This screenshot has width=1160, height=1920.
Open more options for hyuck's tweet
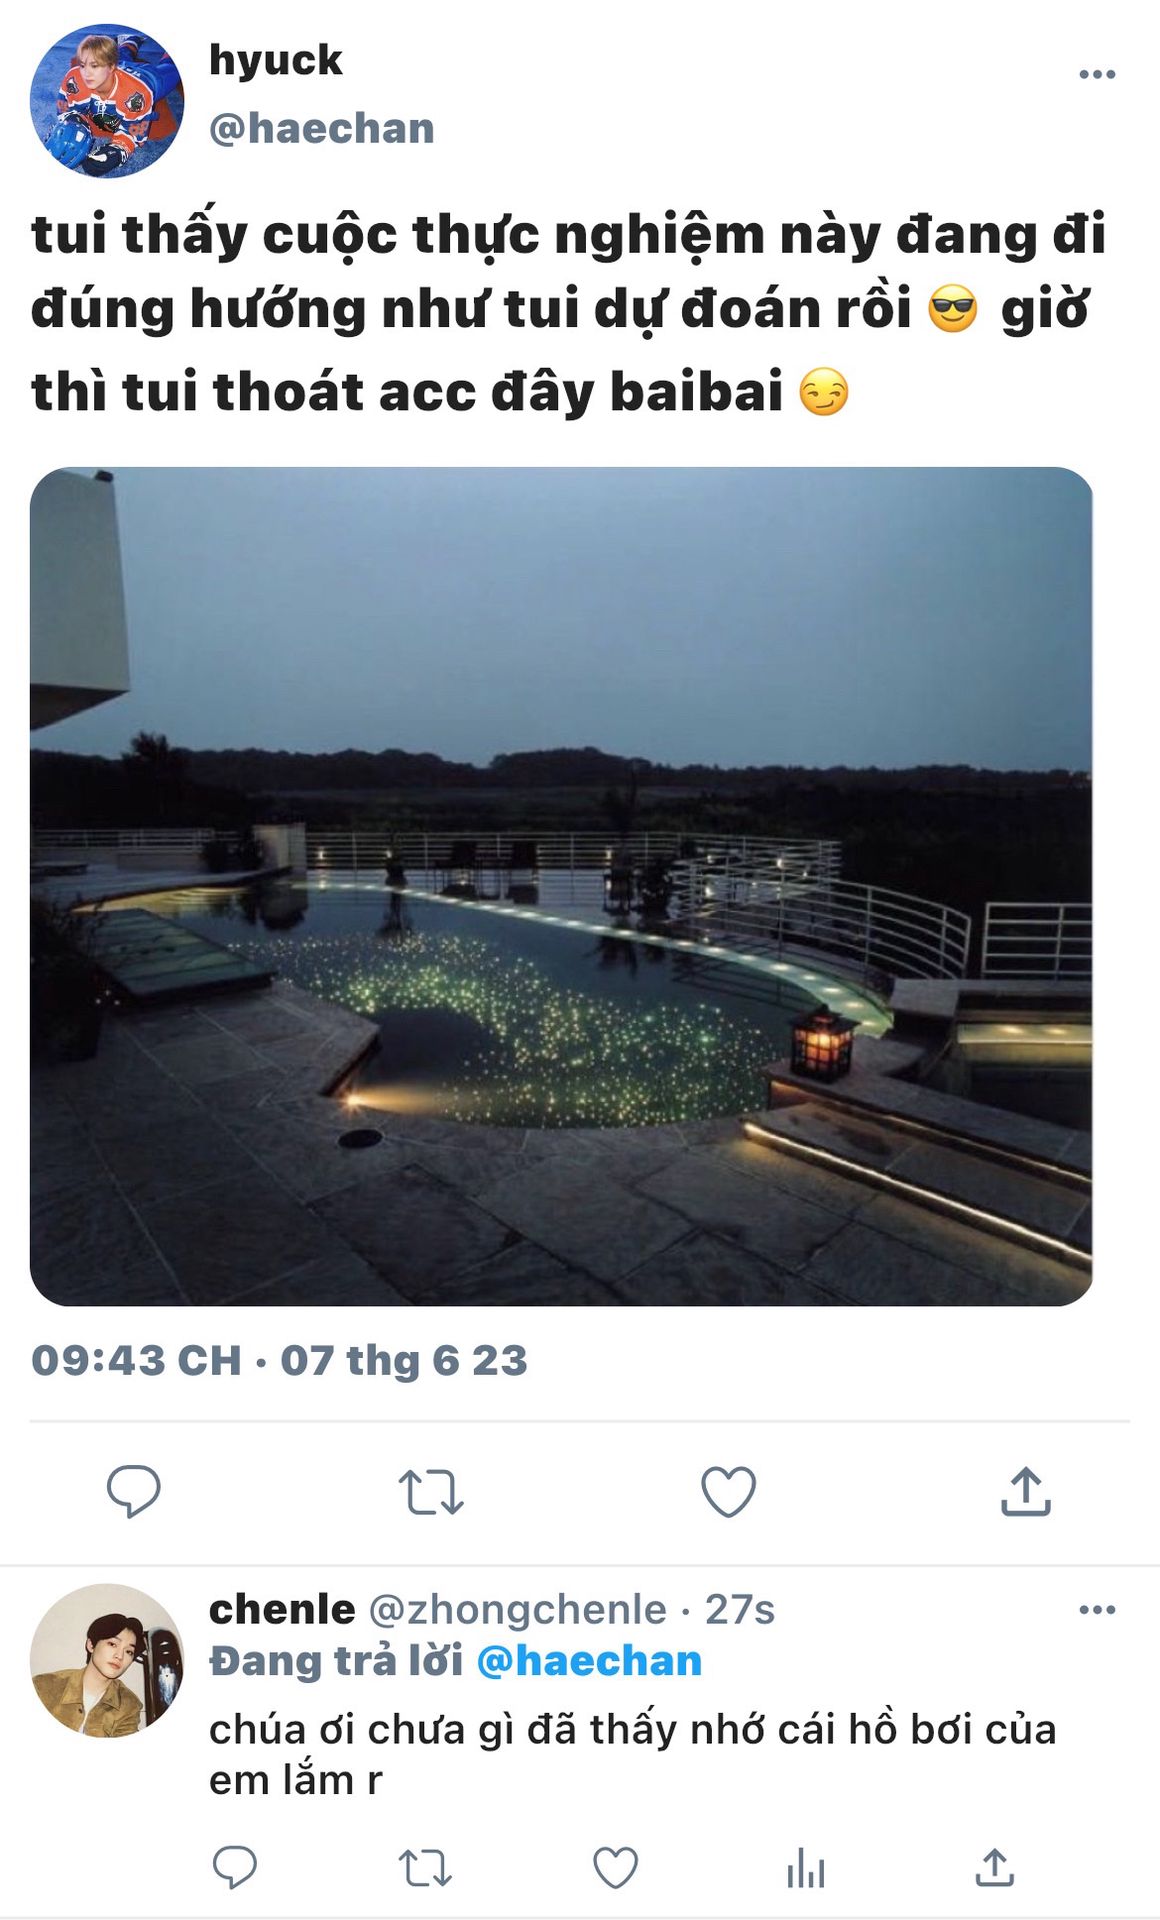click(x=1097, y=74)
